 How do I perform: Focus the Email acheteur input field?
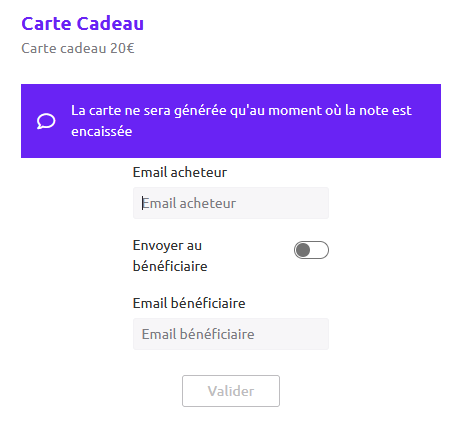pos(231,203)
